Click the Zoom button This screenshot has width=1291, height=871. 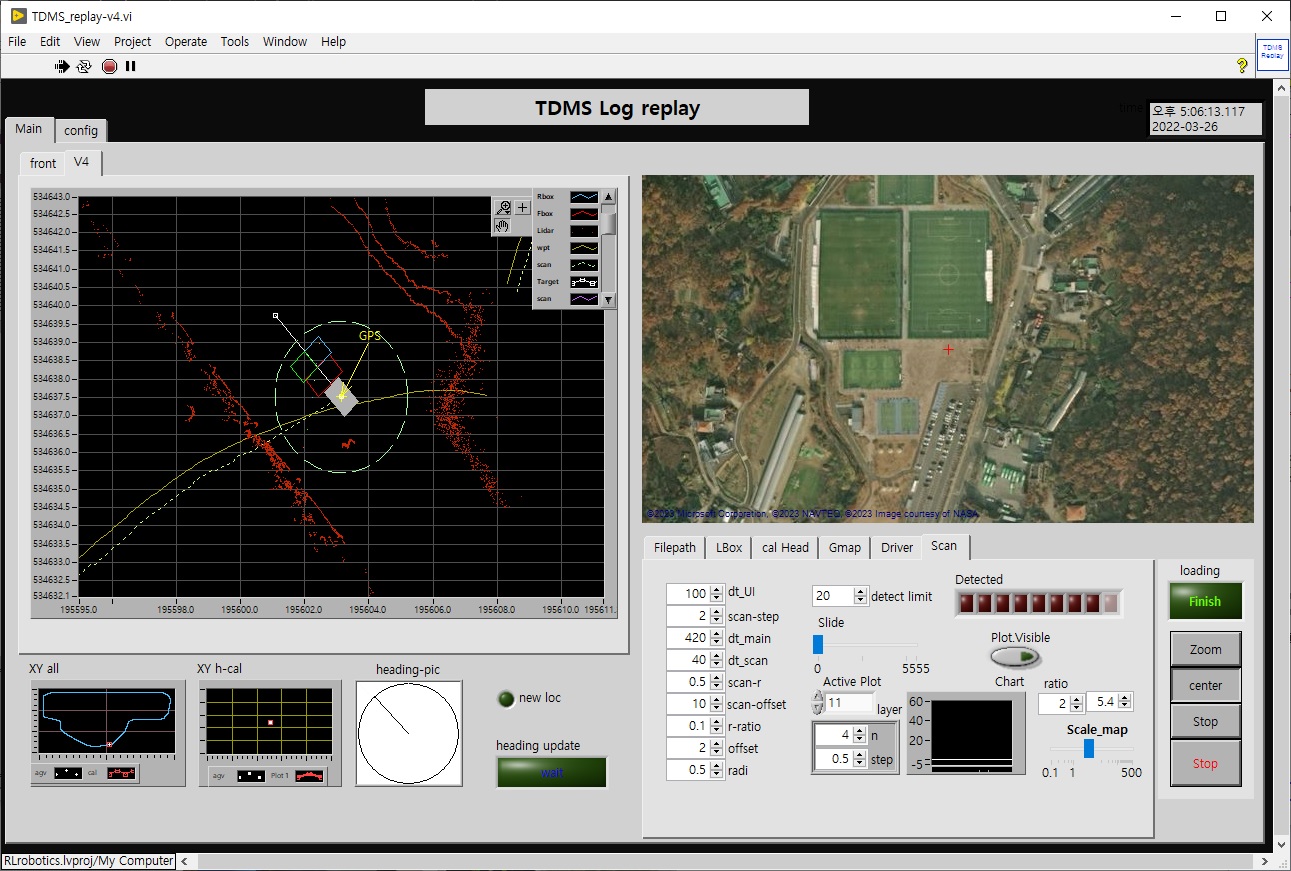[x=1205, y=649]
